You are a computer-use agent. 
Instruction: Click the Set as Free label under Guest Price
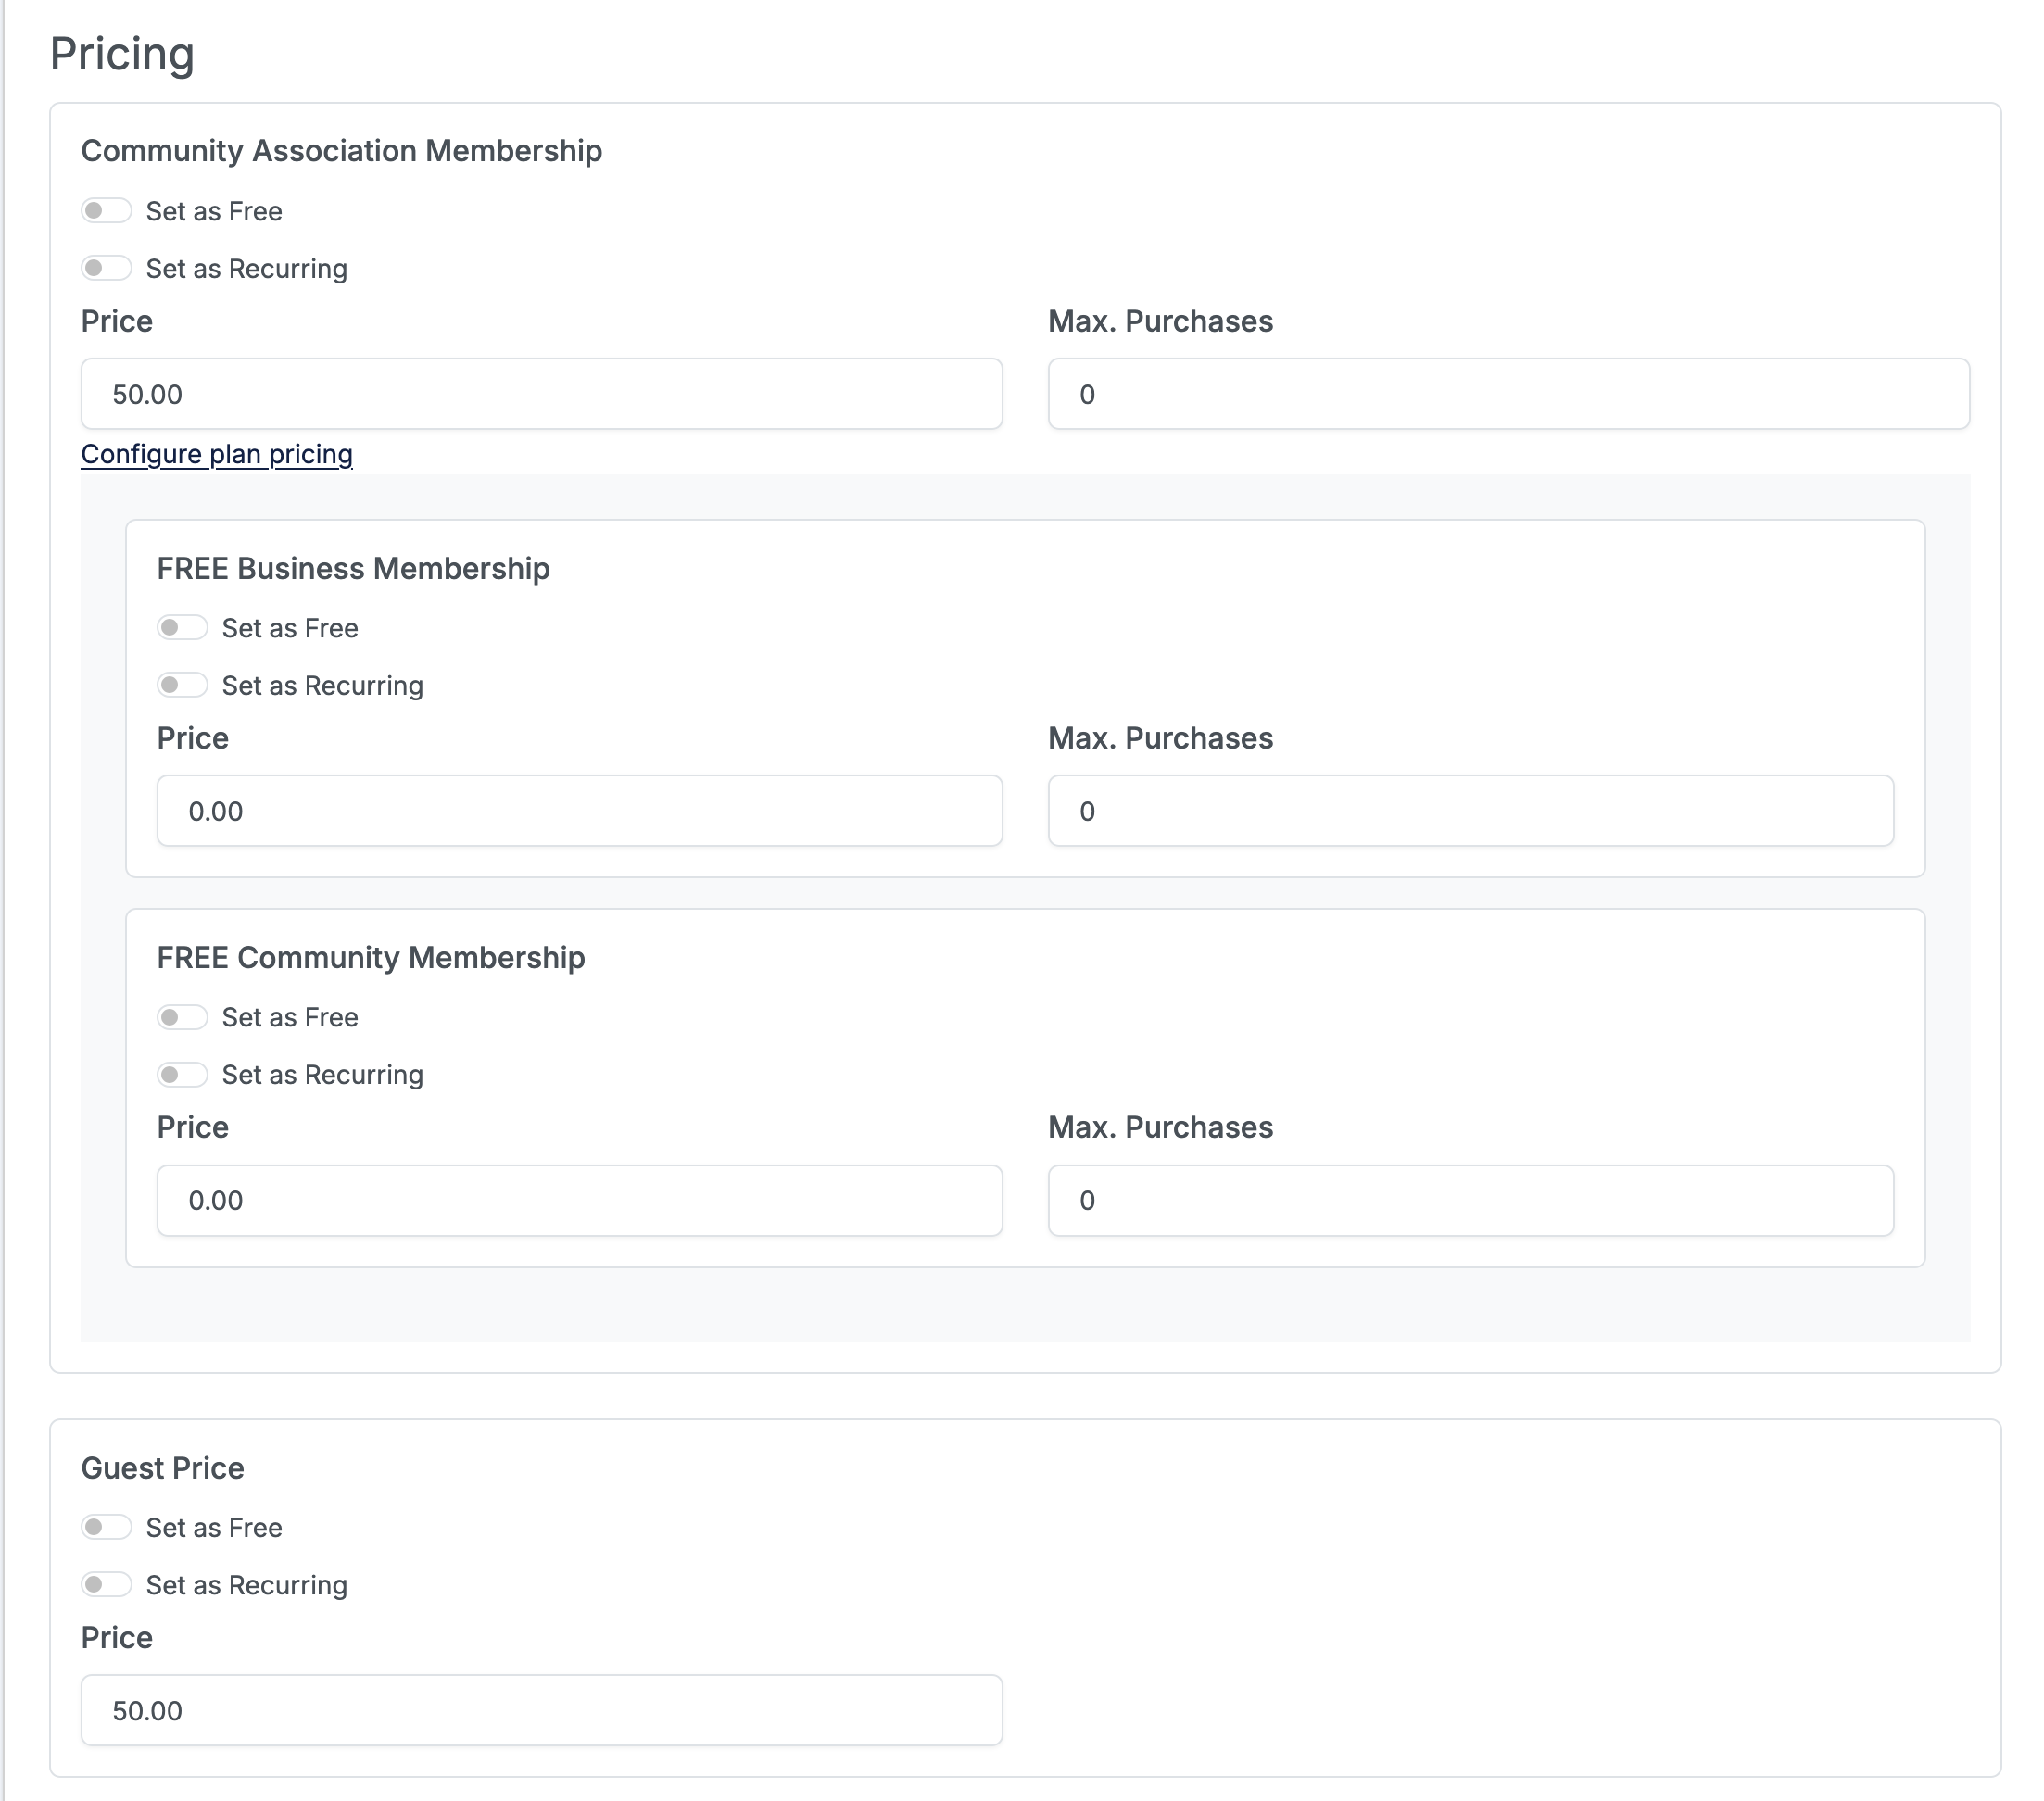214,1528
